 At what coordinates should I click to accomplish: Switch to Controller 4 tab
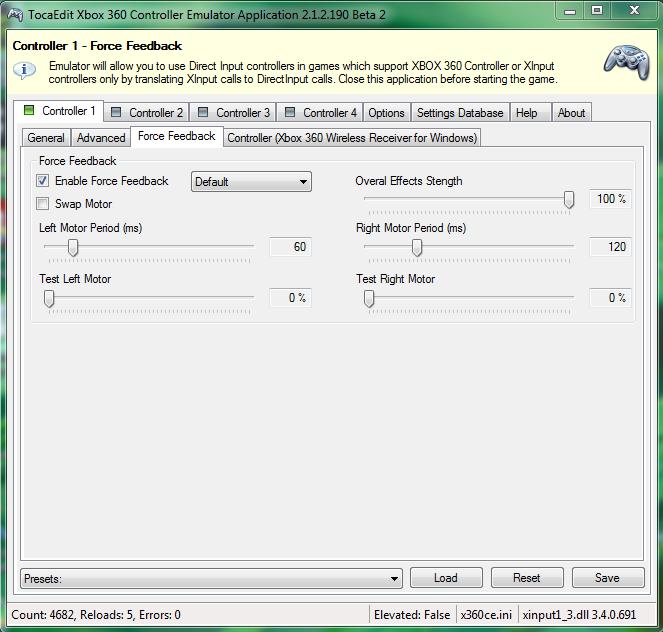pos(321,112)
